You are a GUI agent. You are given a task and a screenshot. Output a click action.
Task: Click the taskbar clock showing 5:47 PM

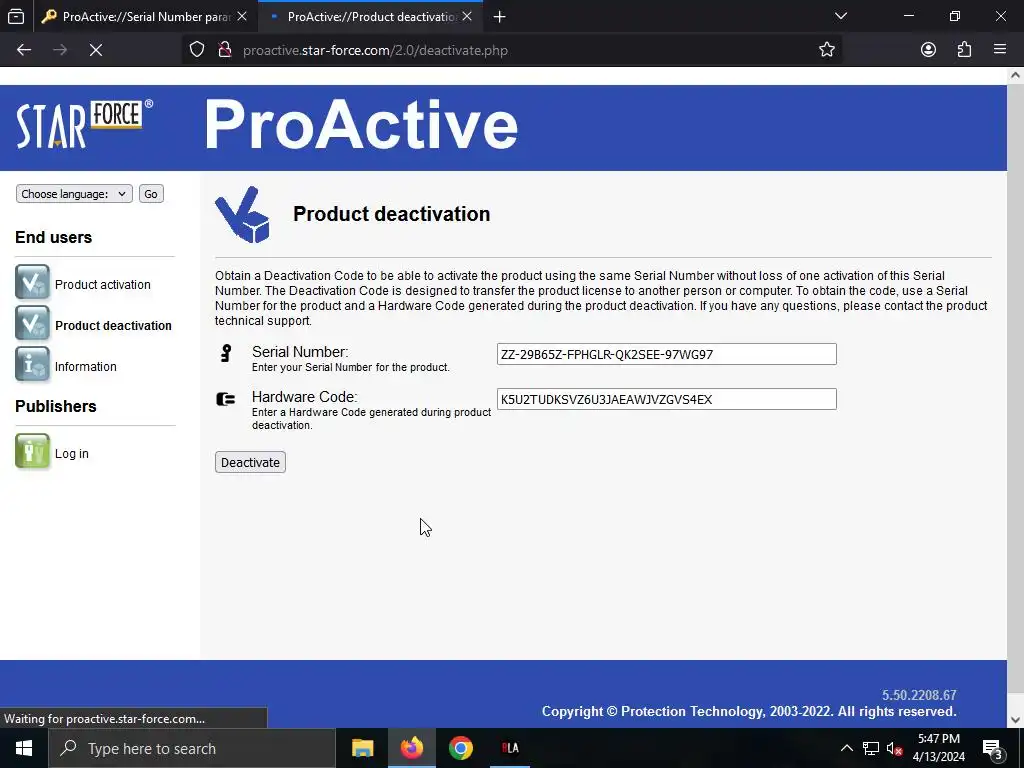(x=938, y=748)
